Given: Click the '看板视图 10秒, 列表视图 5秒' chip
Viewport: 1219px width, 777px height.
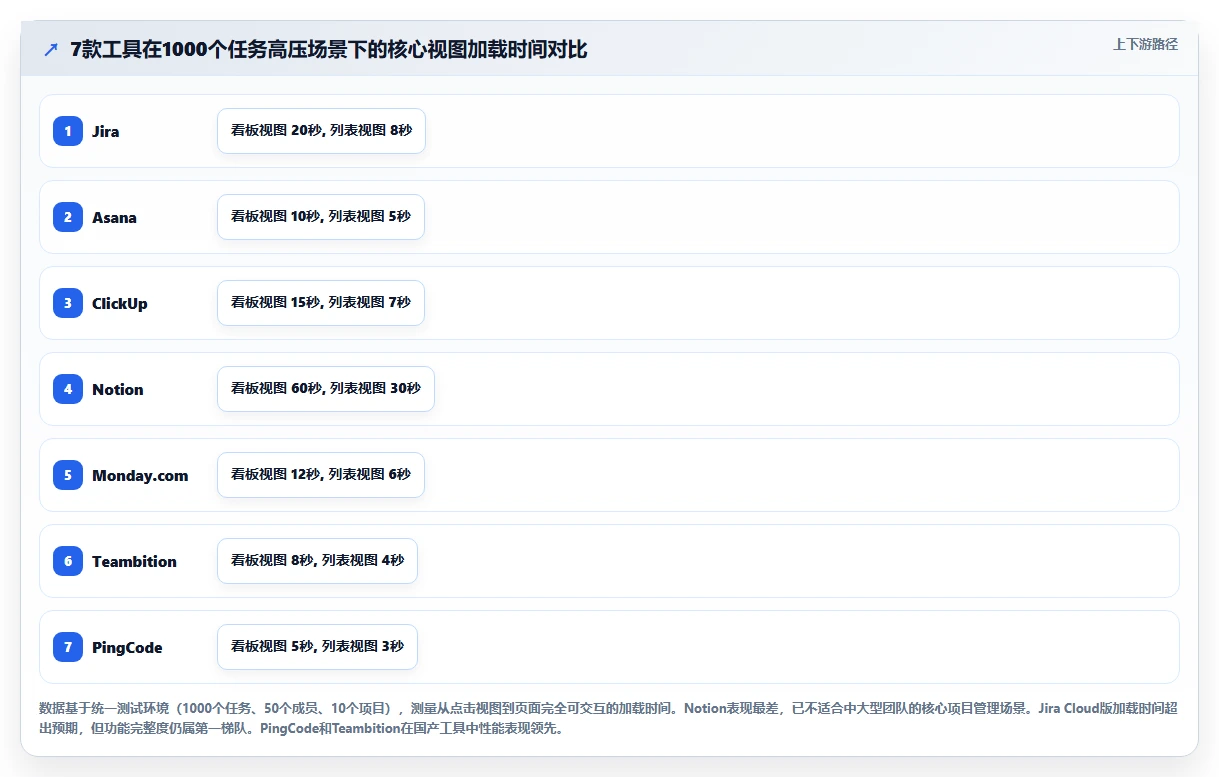Looking at the screenshot, I should point(321,217).
